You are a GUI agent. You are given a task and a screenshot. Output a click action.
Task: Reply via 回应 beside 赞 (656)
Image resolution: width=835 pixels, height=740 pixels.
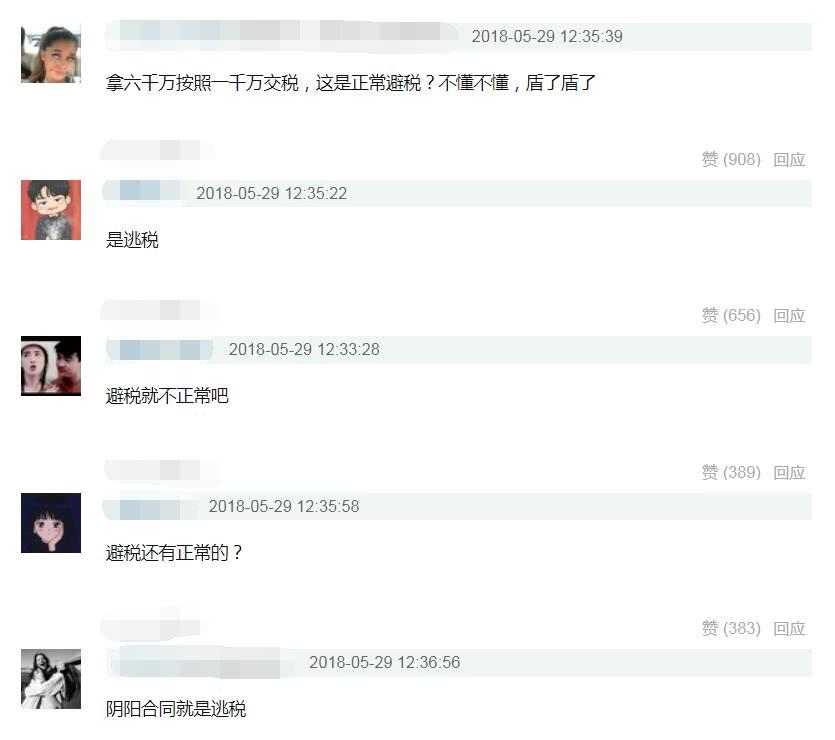point(789,315)
